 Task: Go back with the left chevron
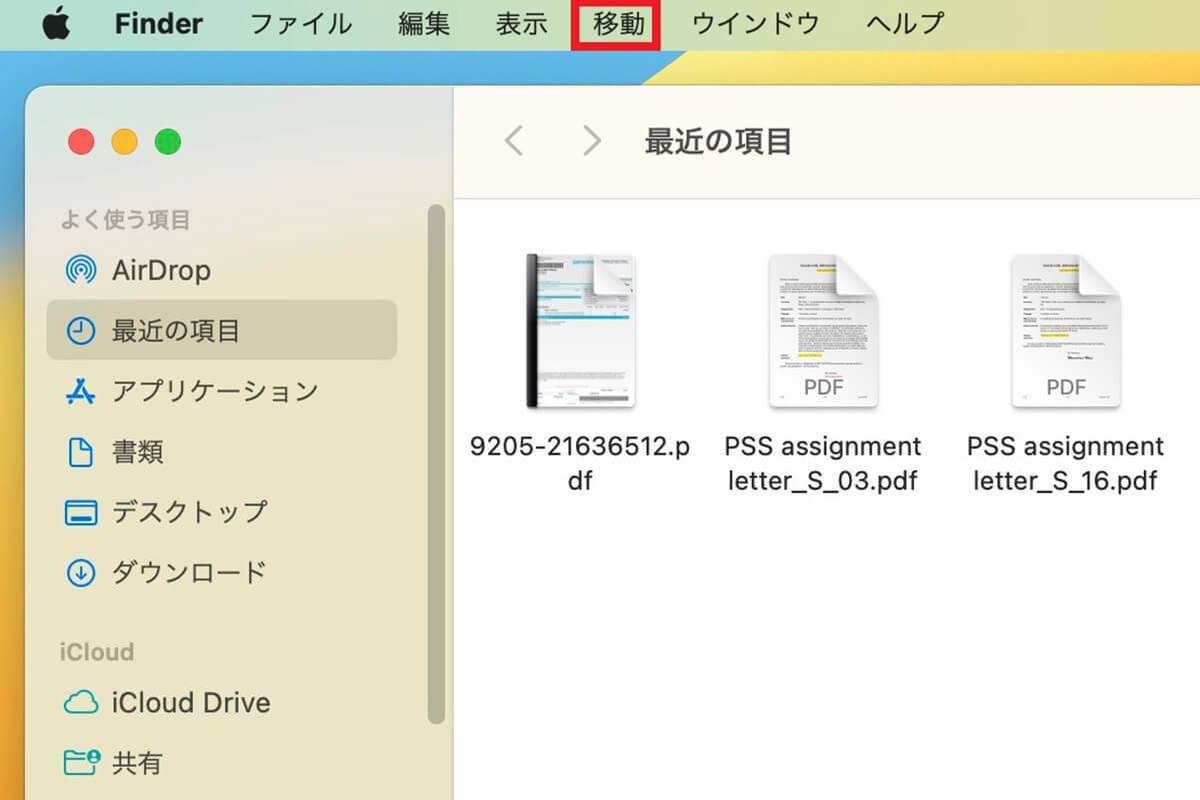[x=514, y=141]
